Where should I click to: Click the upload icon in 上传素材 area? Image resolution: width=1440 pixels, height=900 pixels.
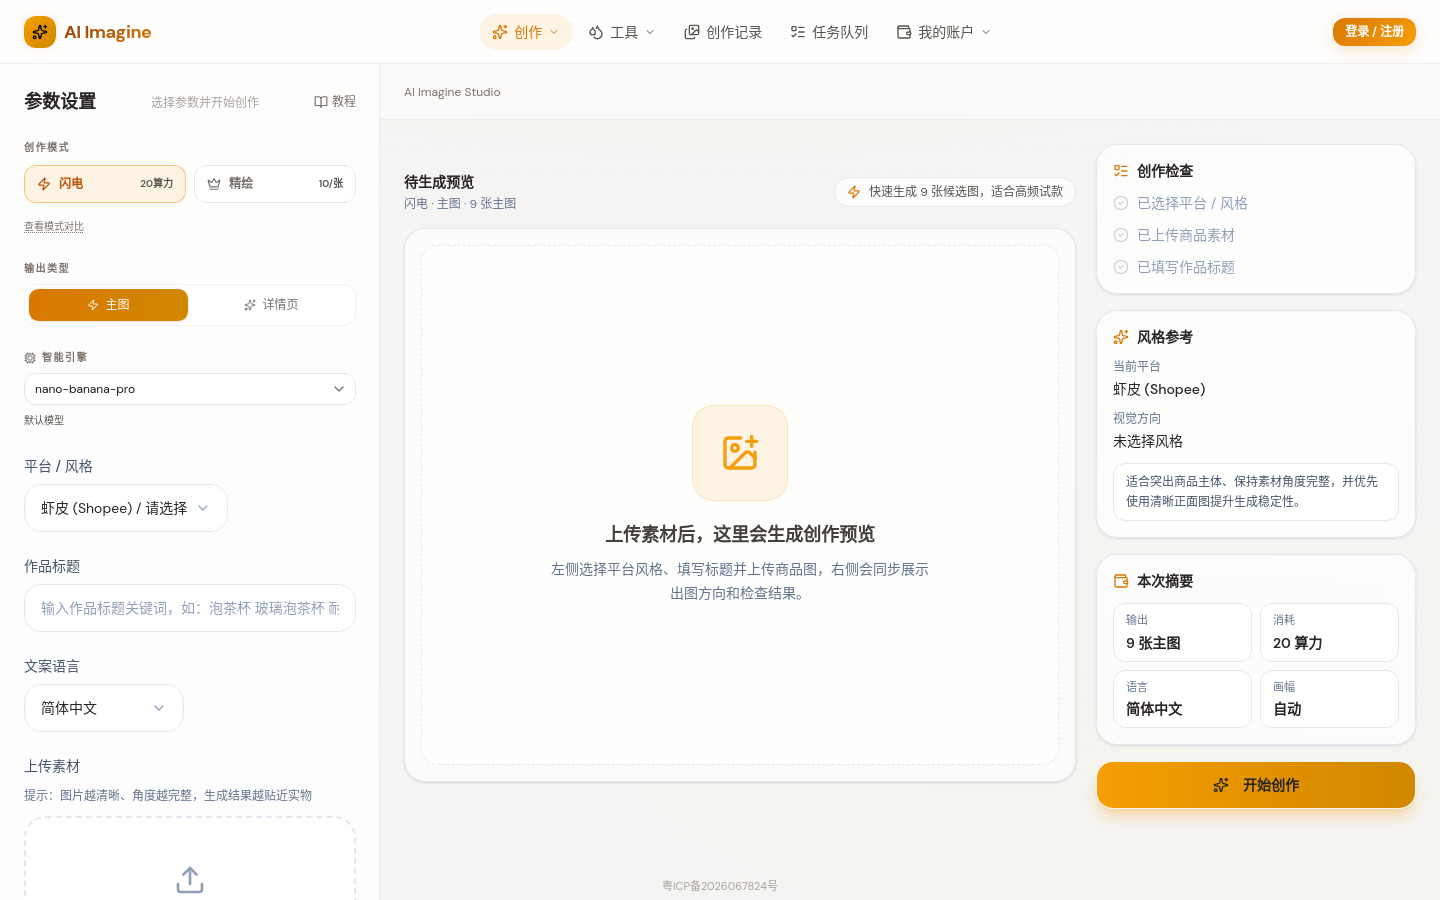[x=190, y=880]
